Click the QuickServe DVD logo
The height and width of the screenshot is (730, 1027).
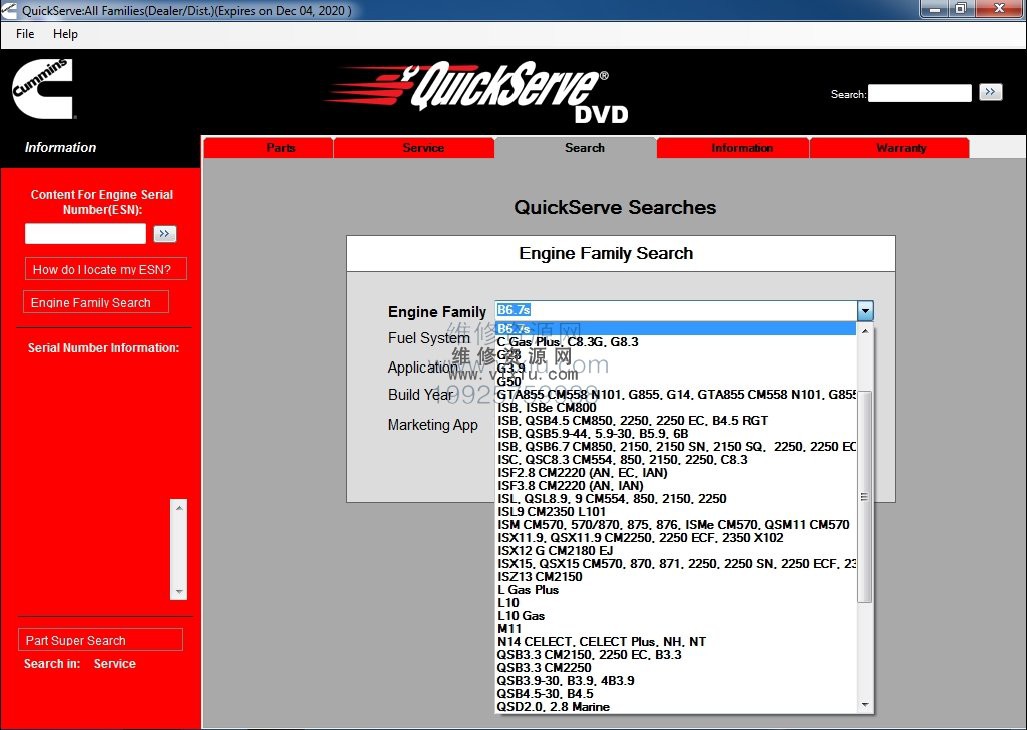coord(478,93)
